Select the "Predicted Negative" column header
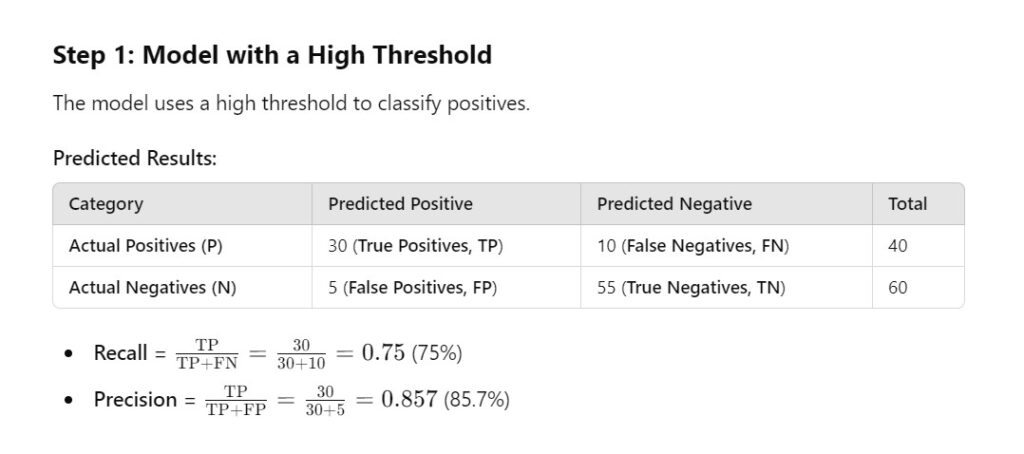Screen dimensions: 1024x454 click(x=674, y=204)
